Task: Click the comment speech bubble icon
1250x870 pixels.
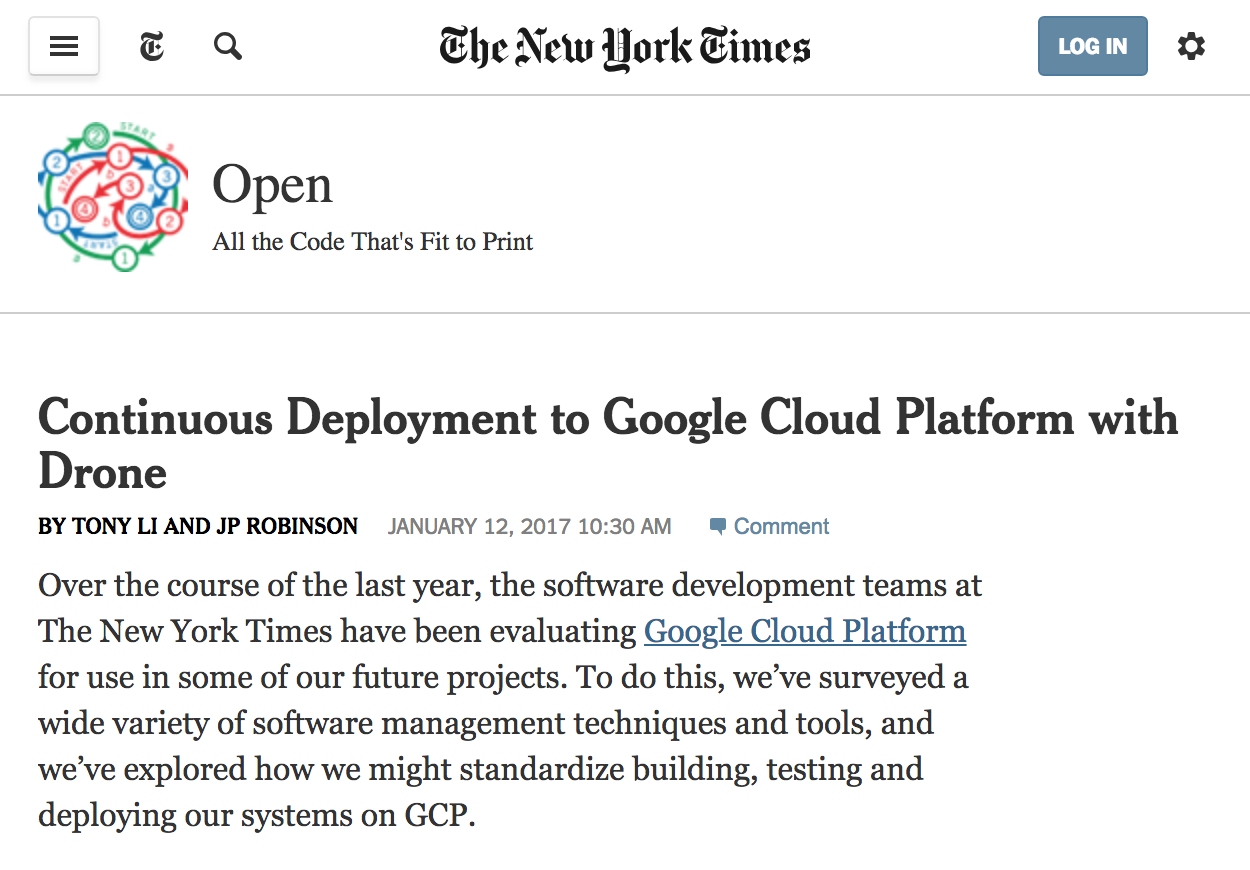Action: click(717, 526)
